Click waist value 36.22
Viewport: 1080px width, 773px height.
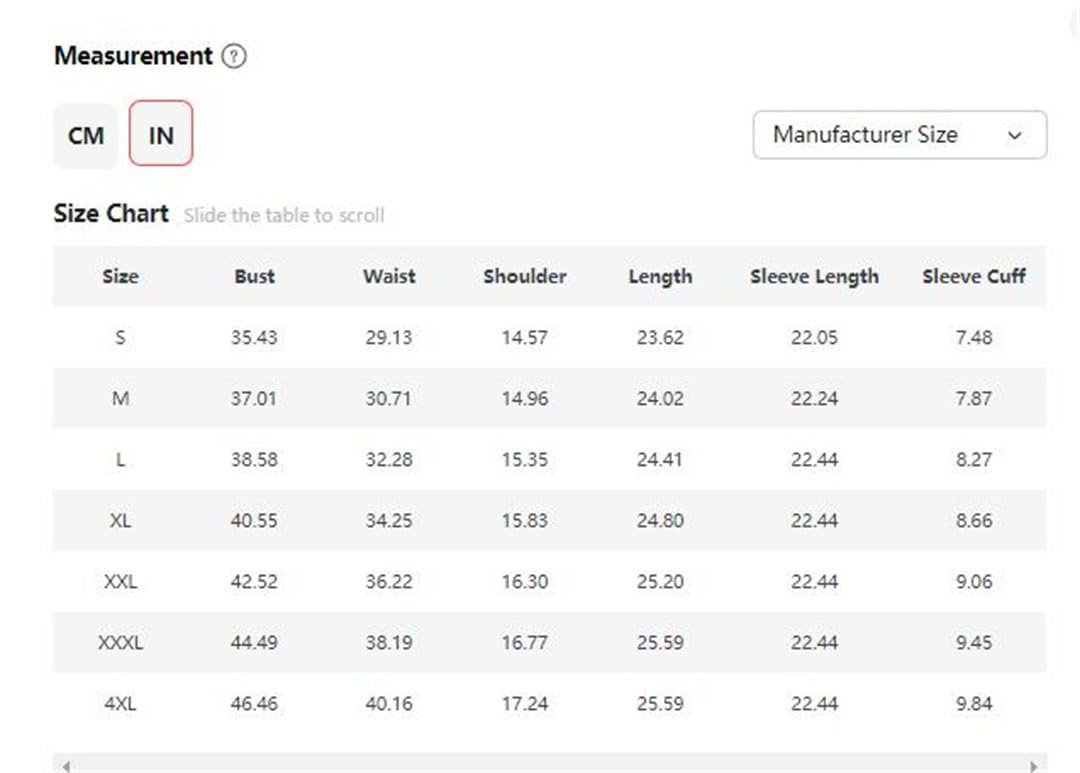tap(389, 581)
